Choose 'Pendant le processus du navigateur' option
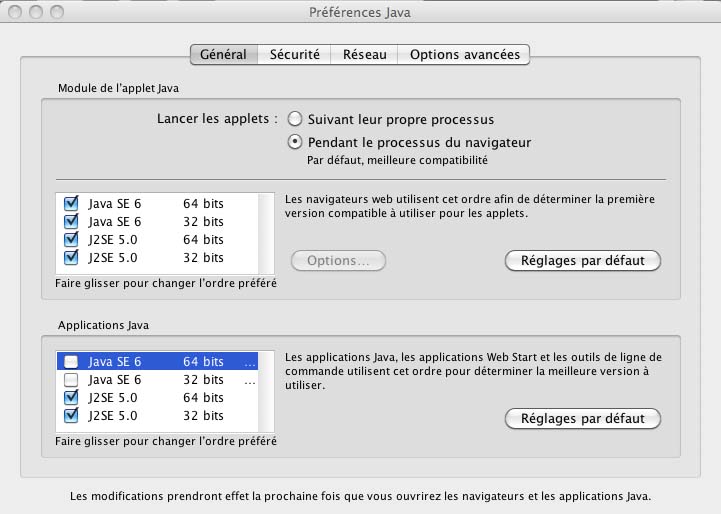This screenshot has width=721, height=514. pos(295,142)
